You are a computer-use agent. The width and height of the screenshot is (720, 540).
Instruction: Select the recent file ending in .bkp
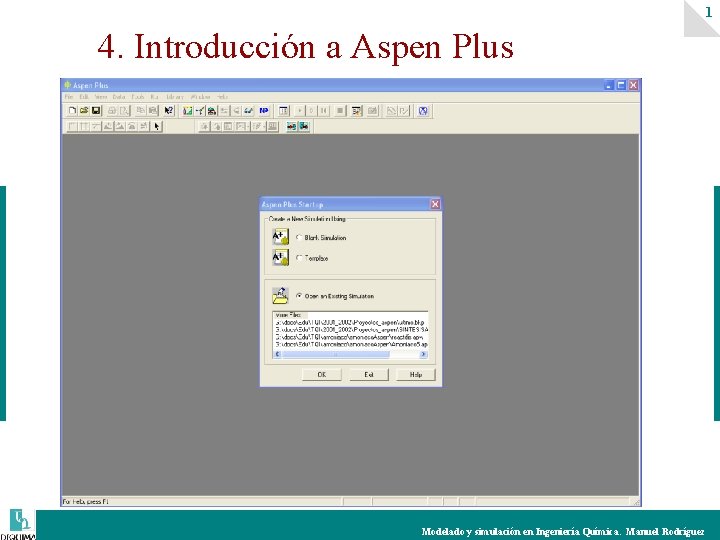click(x=350, y=323)
